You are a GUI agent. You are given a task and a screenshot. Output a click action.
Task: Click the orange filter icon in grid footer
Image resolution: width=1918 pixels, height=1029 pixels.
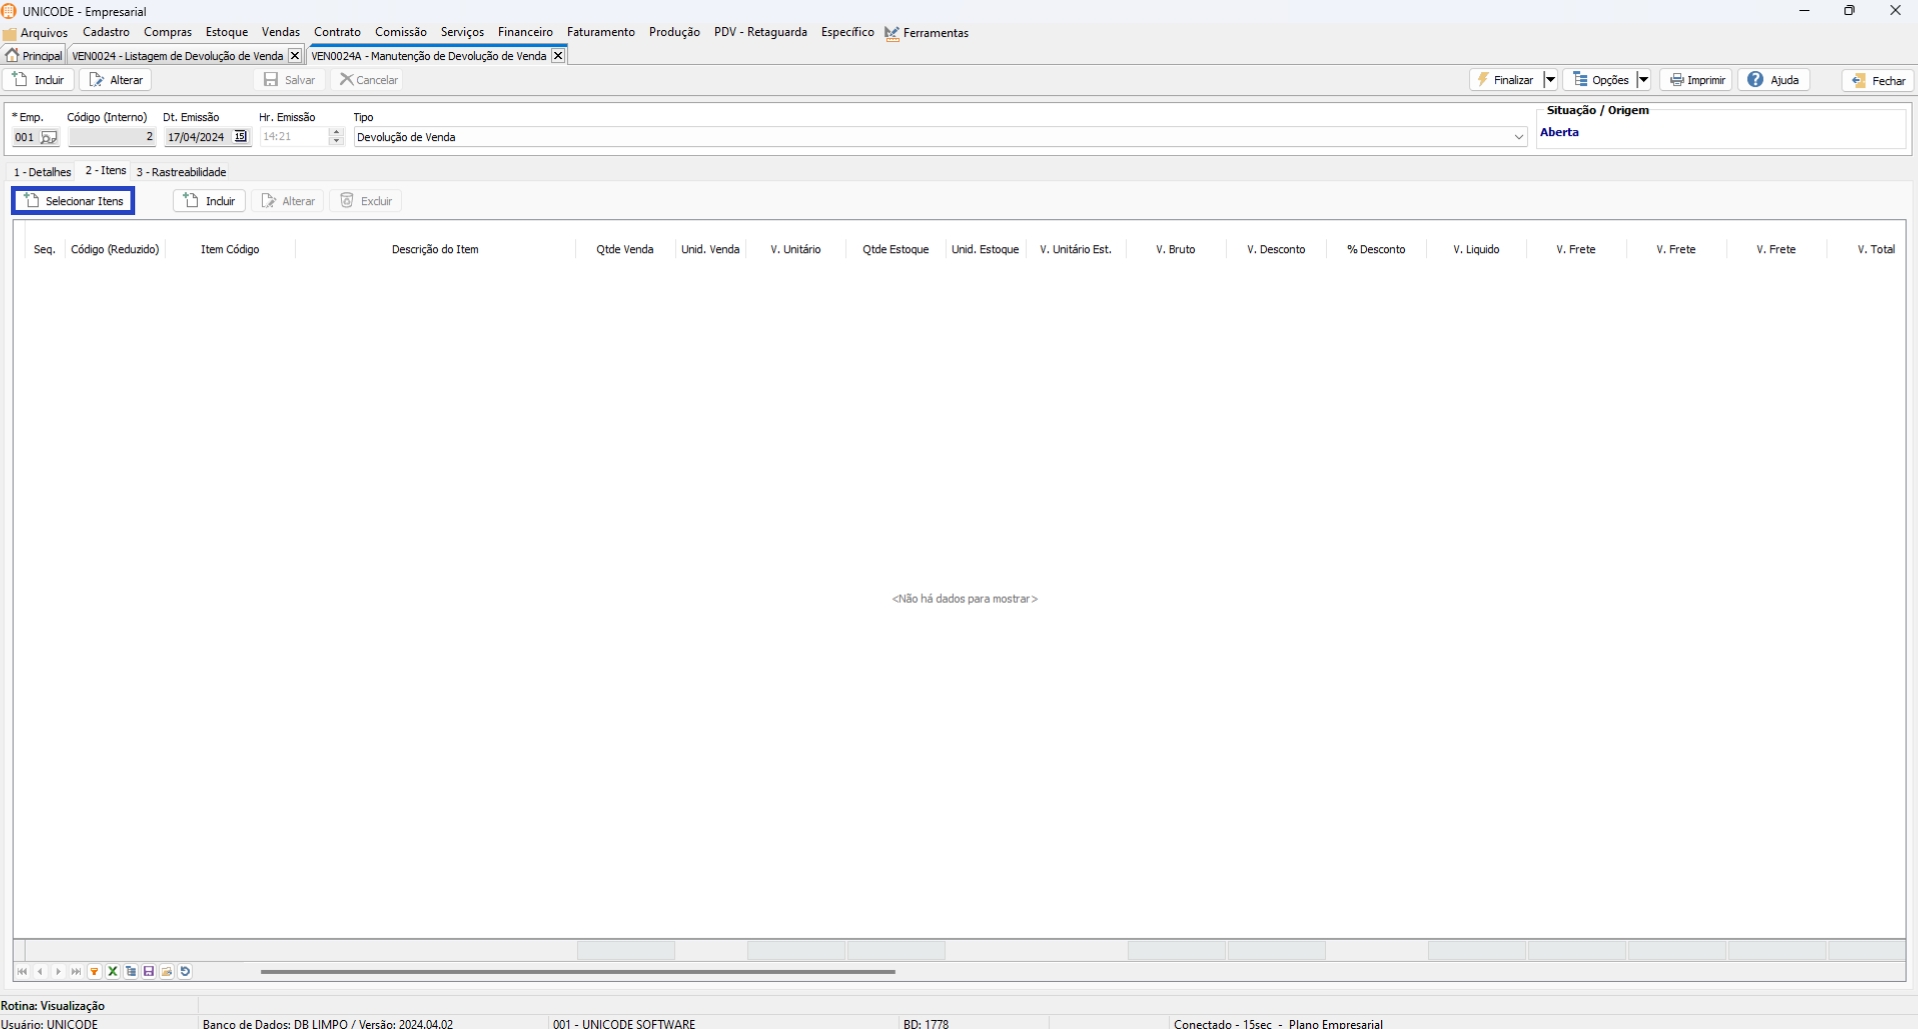point(95,972)
